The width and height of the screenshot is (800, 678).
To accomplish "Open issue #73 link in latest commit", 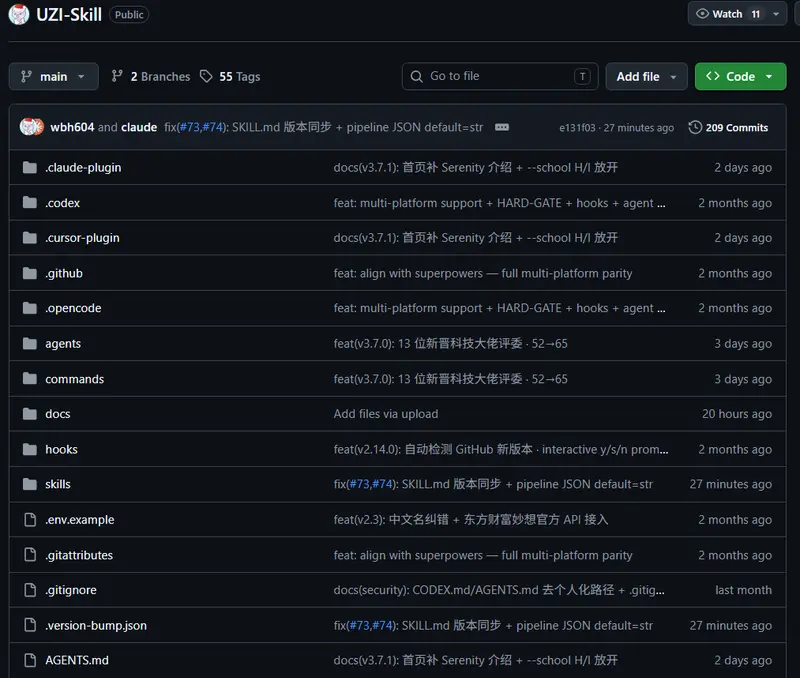I will click(x=189, y=127).
